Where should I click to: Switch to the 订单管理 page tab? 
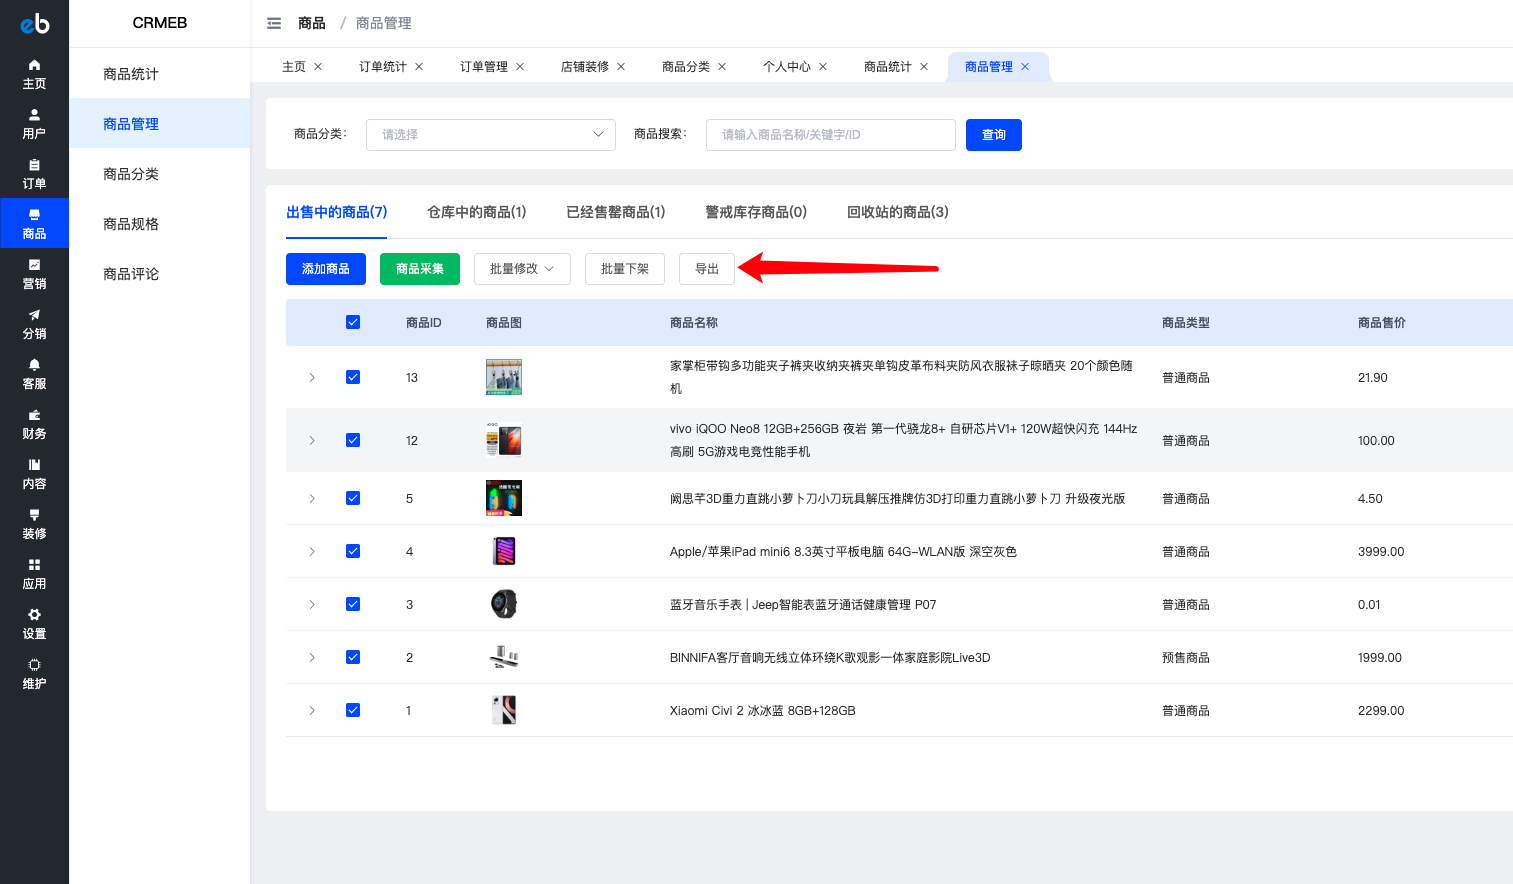(484, 67)
